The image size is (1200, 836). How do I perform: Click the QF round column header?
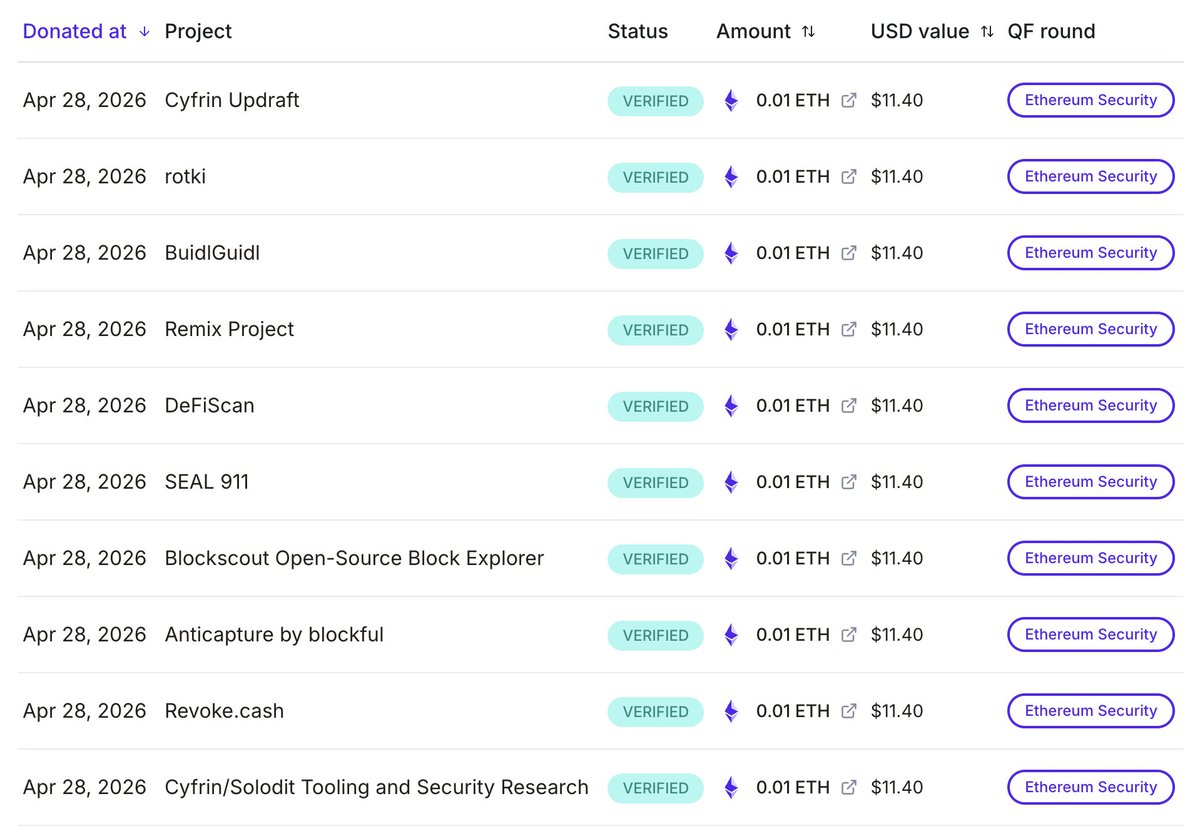click(1052, 32)
